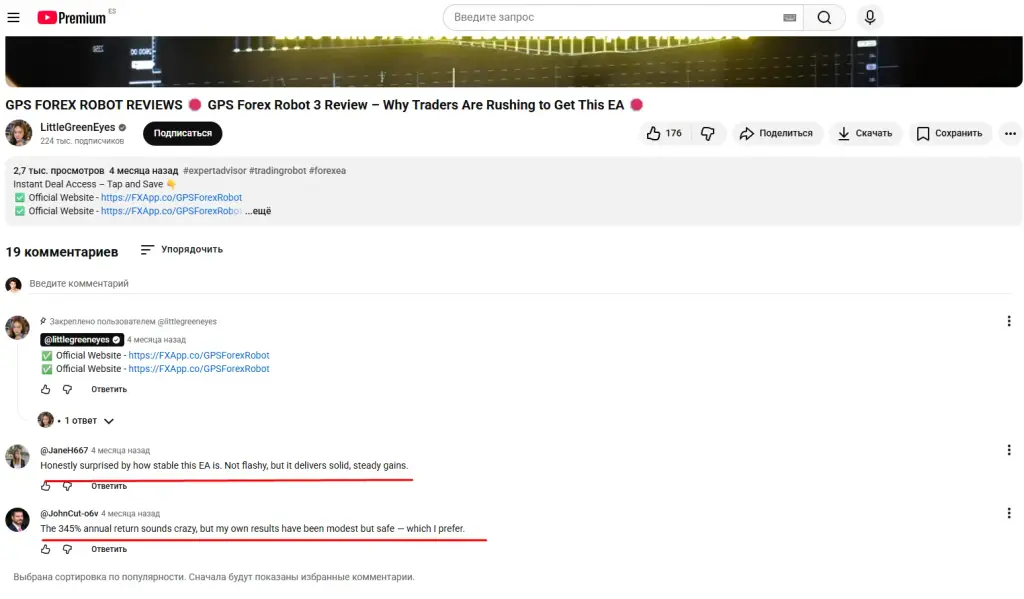This screenshot has width=1024, height=599.
Task: Start voice search with microphone
Action: [870, 18]
